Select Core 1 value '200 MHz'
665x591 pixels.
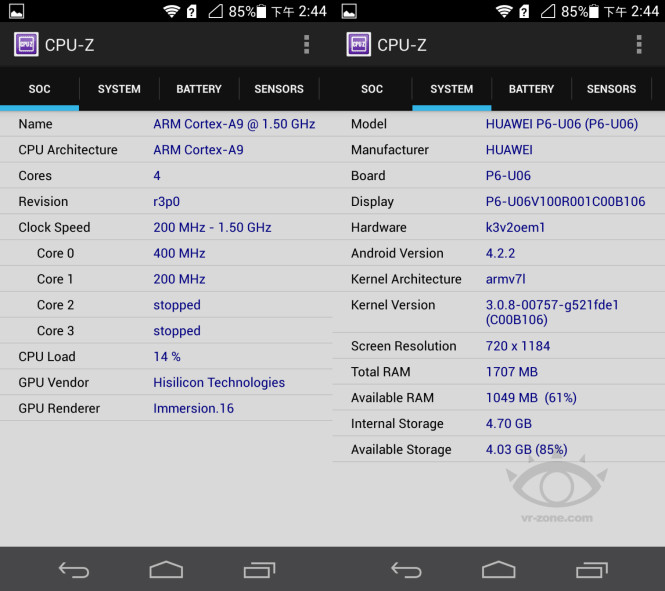pos(179,279)
